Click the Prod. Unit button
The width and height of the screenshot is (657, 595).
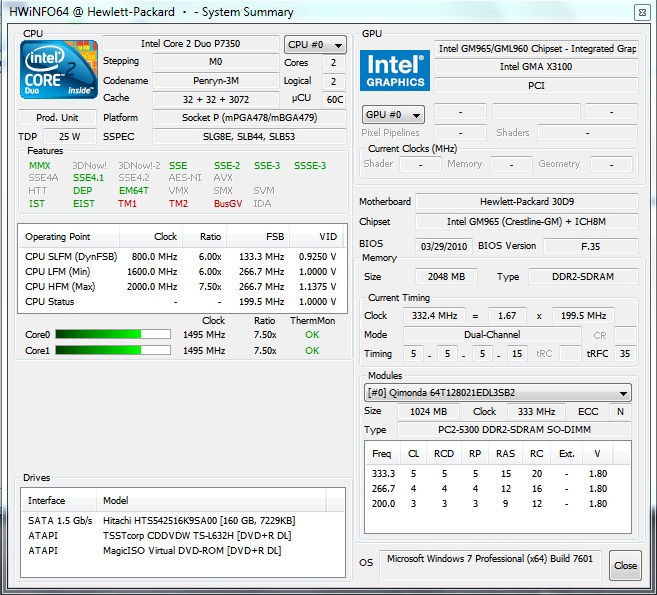pos(57,117)
